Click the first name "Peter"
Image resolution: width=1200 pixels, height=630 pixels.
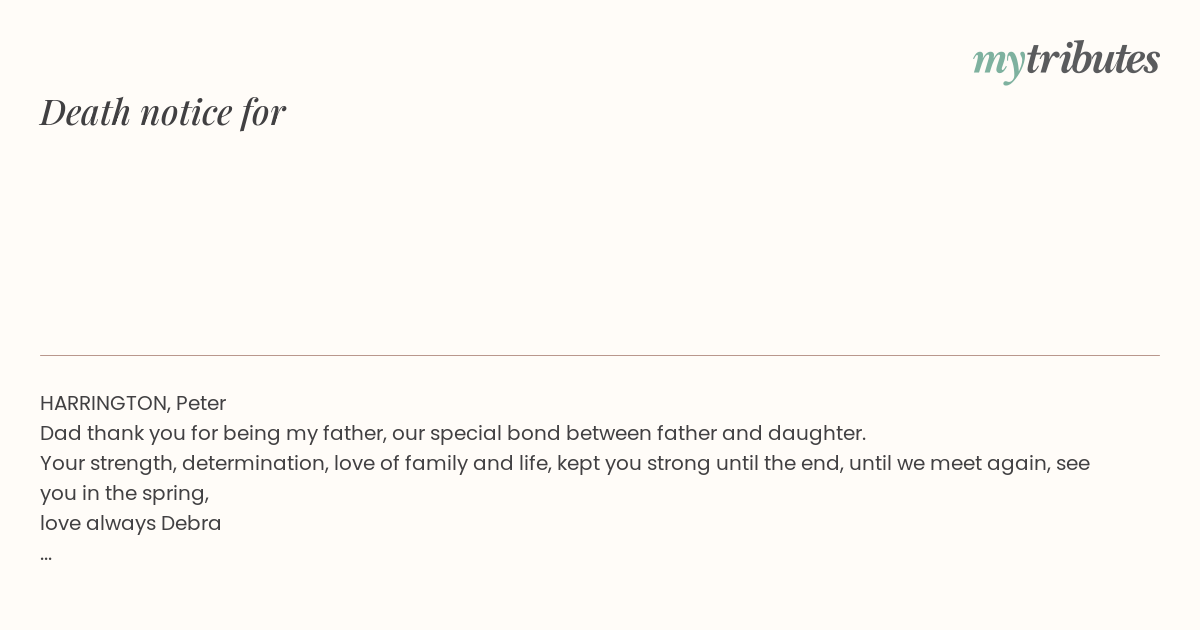(x=201, y=403)
